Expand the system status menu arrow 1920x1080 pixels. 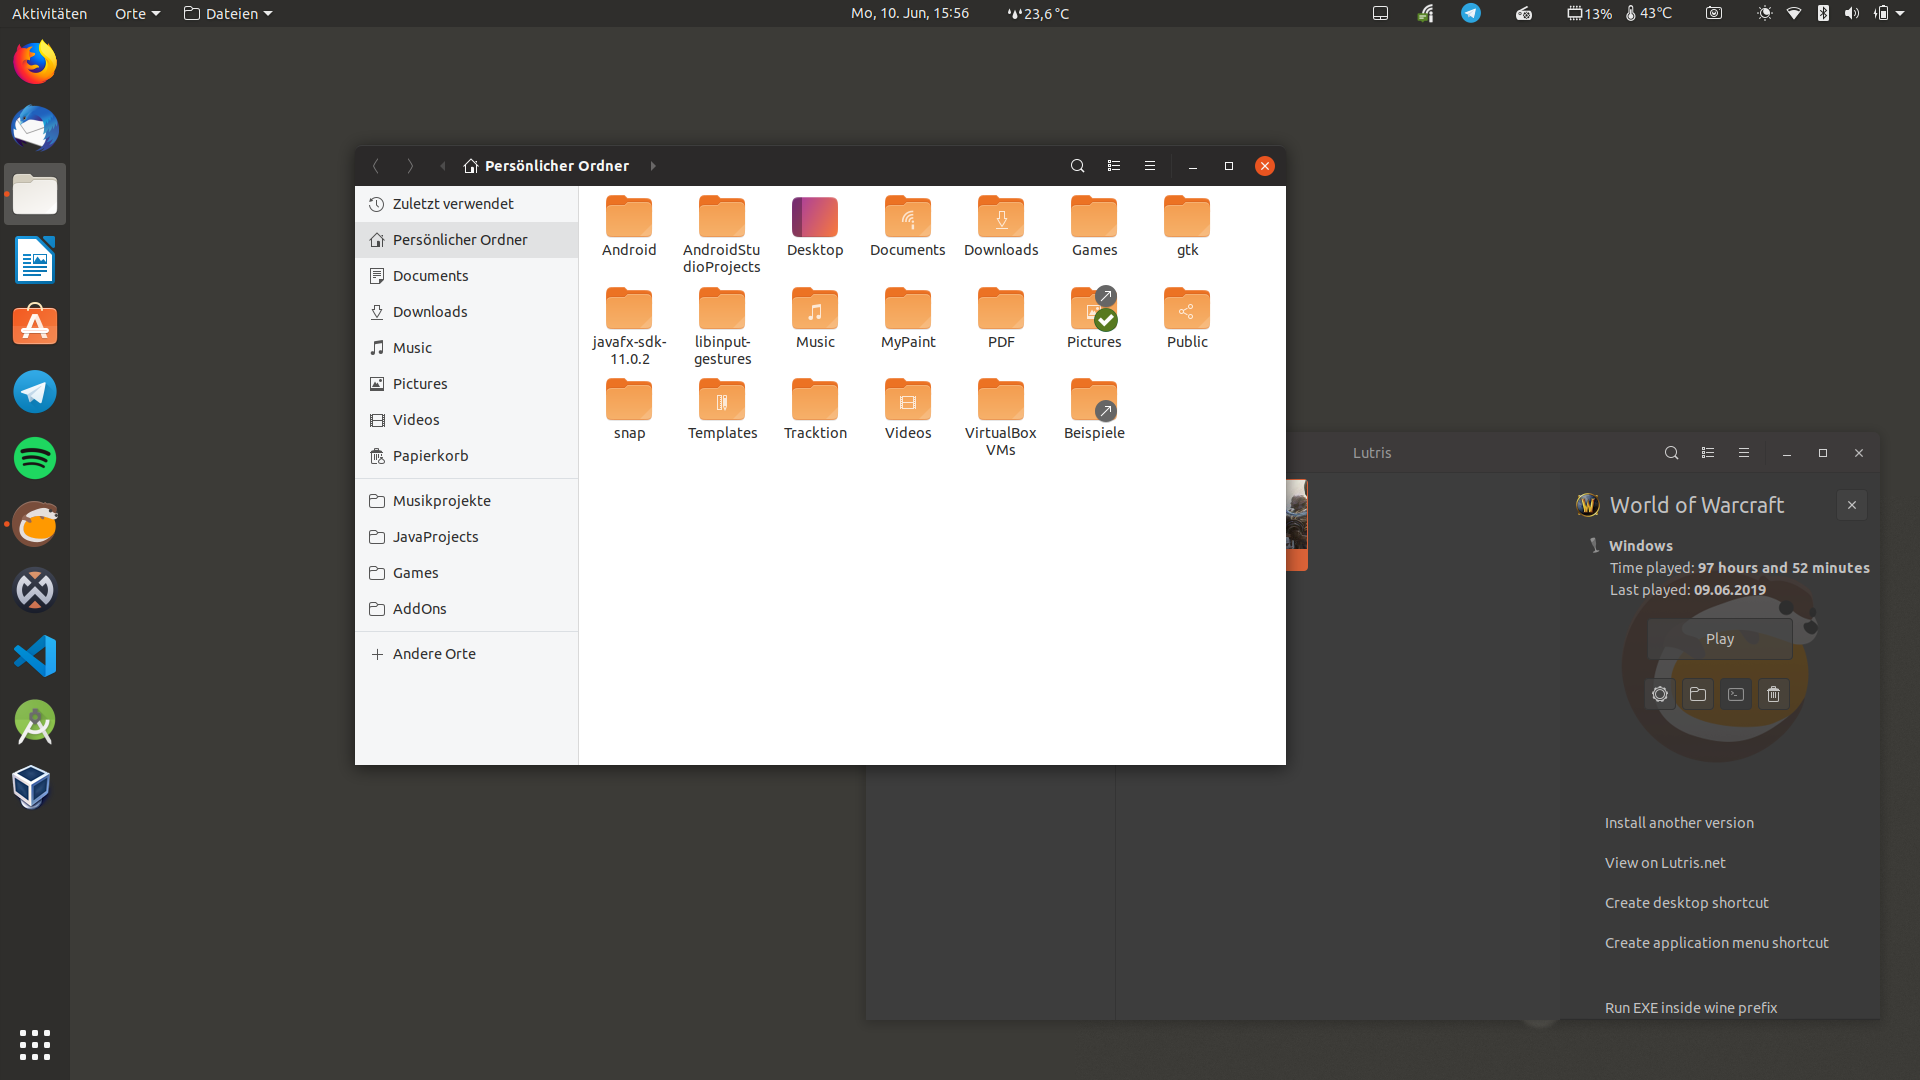click(x=1900, y=14)
